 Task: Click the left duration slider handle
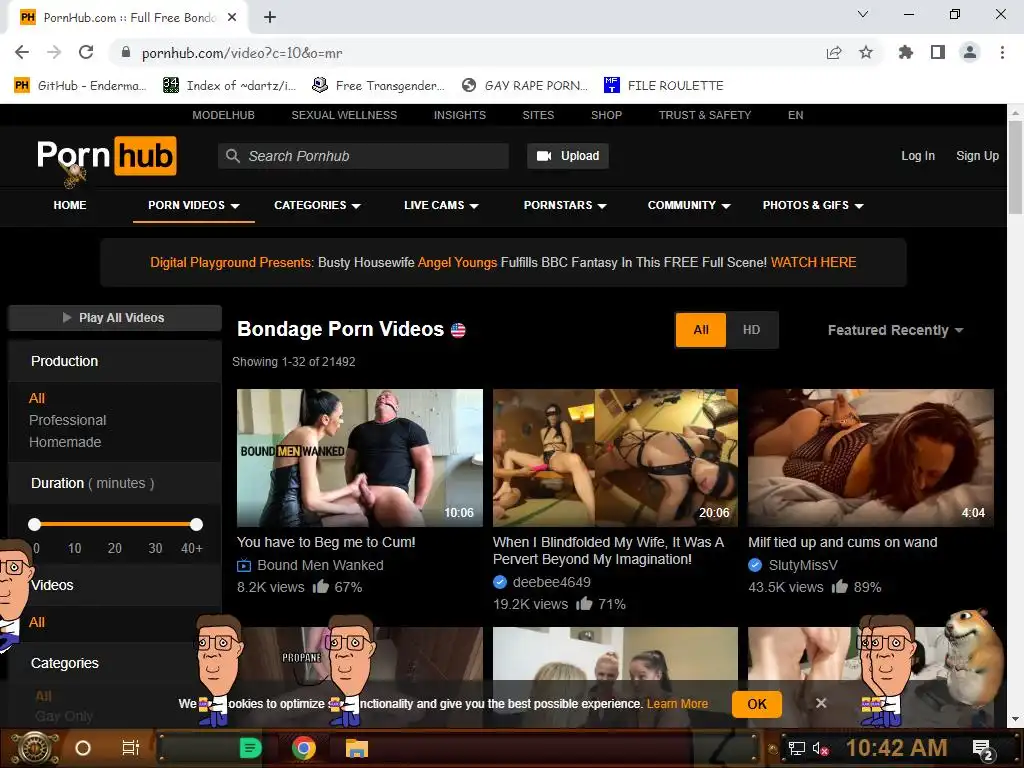(35, 524)
